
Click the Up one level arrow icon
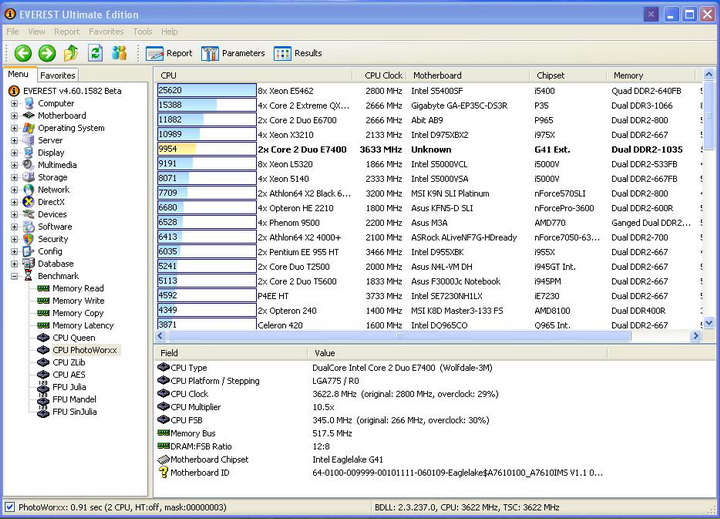pos(71,53)
